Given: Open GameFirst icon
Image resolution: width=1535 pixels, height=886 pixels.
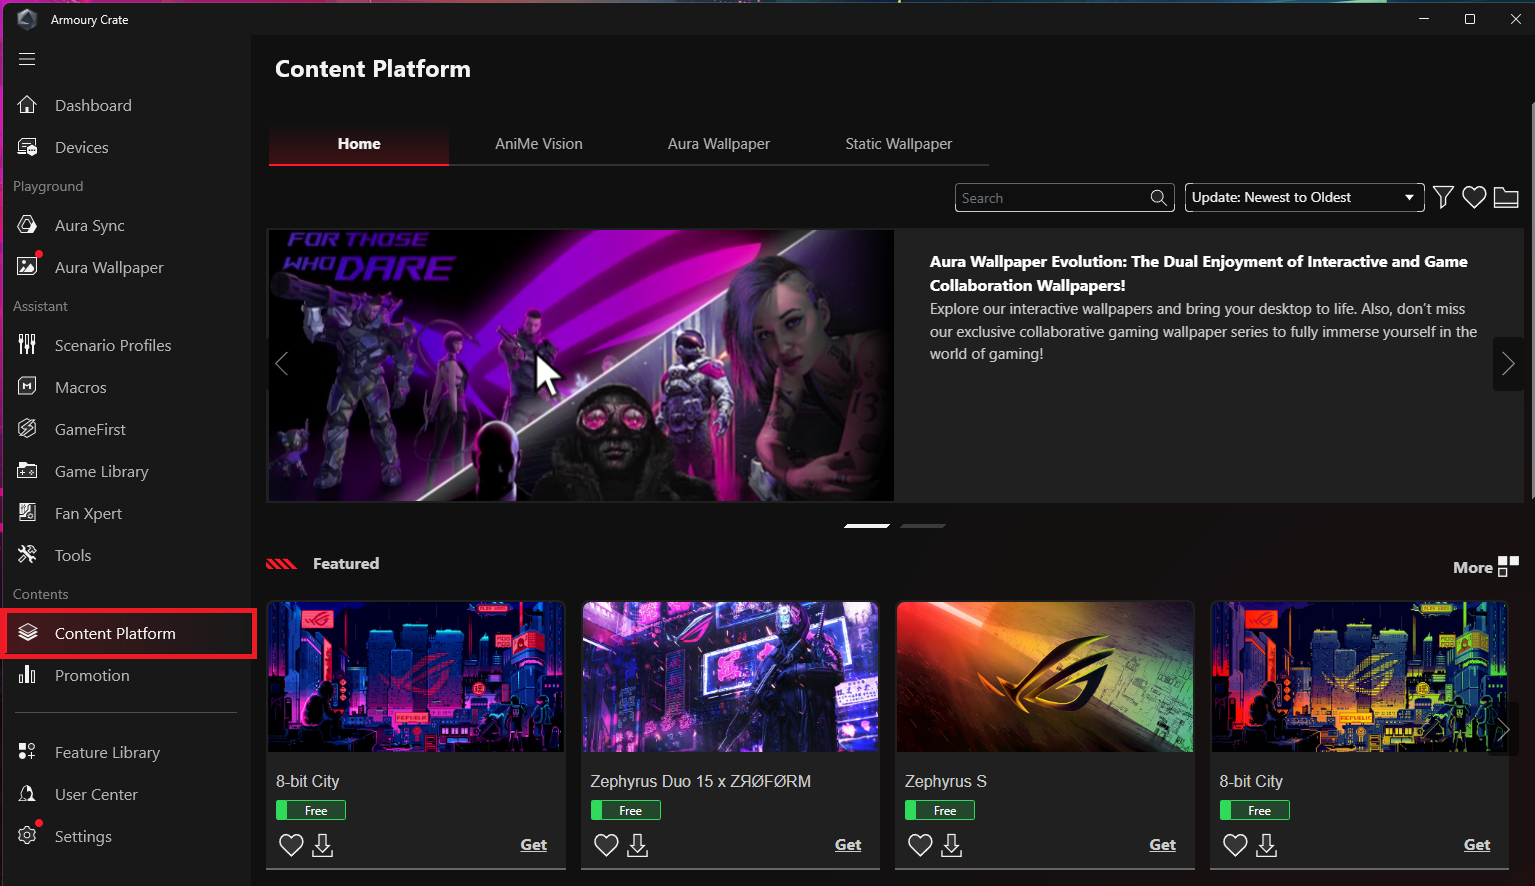Looking at the screenshot, I should pyautogui.click(x=27, y=429).
